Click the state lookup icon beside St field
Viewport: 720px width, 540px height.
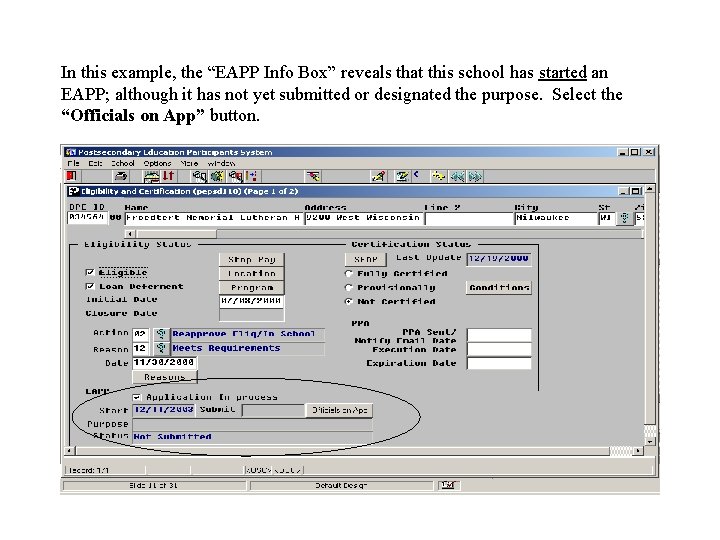pyautogui.click(x=624, y=218)
